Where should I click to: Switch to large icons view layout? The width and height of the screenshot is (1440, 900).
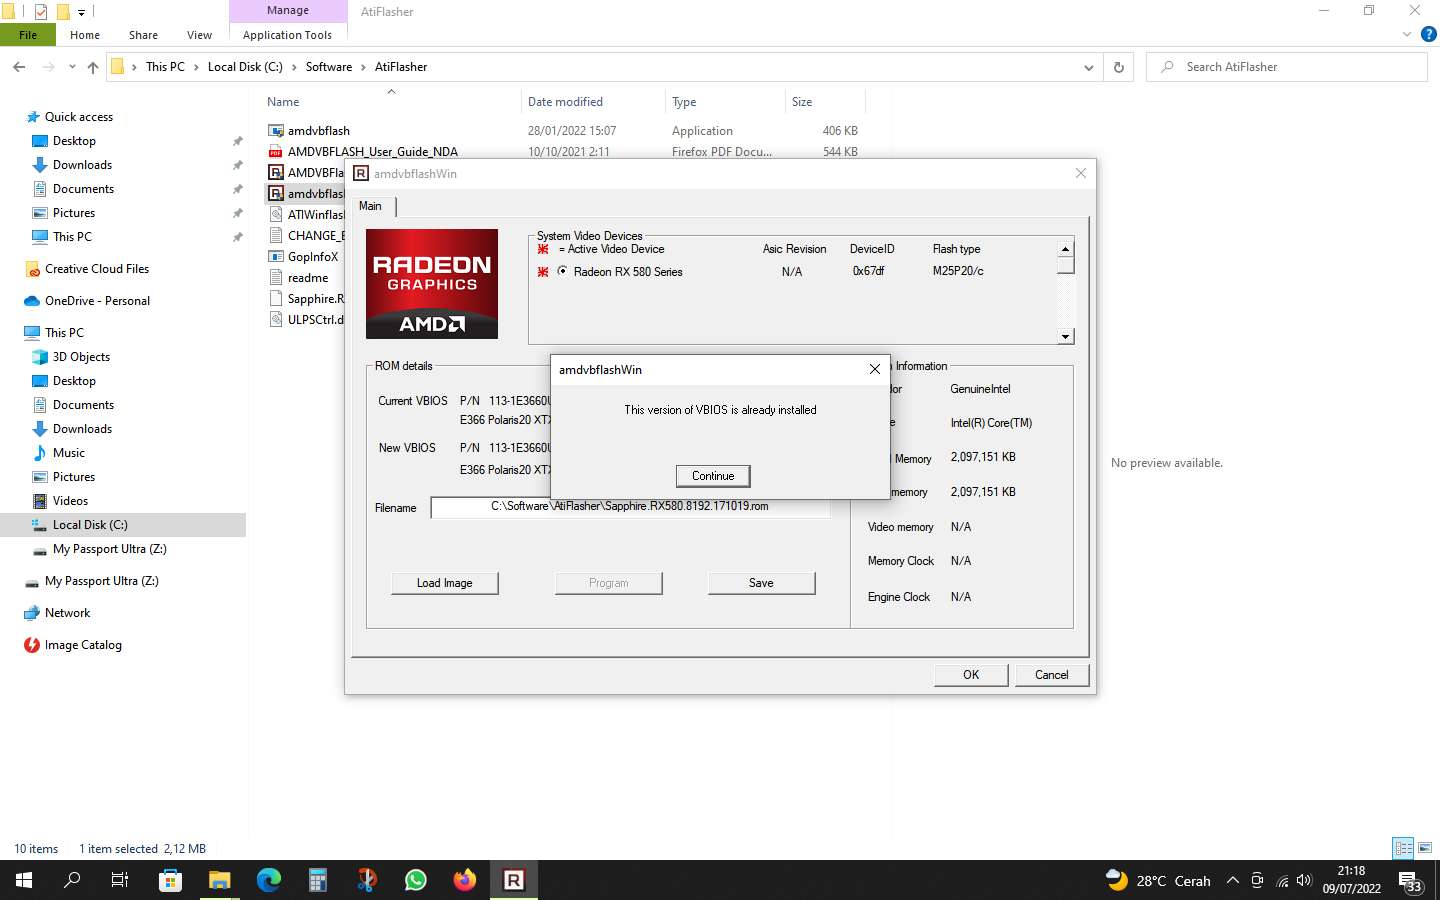tap(1425, 848)
